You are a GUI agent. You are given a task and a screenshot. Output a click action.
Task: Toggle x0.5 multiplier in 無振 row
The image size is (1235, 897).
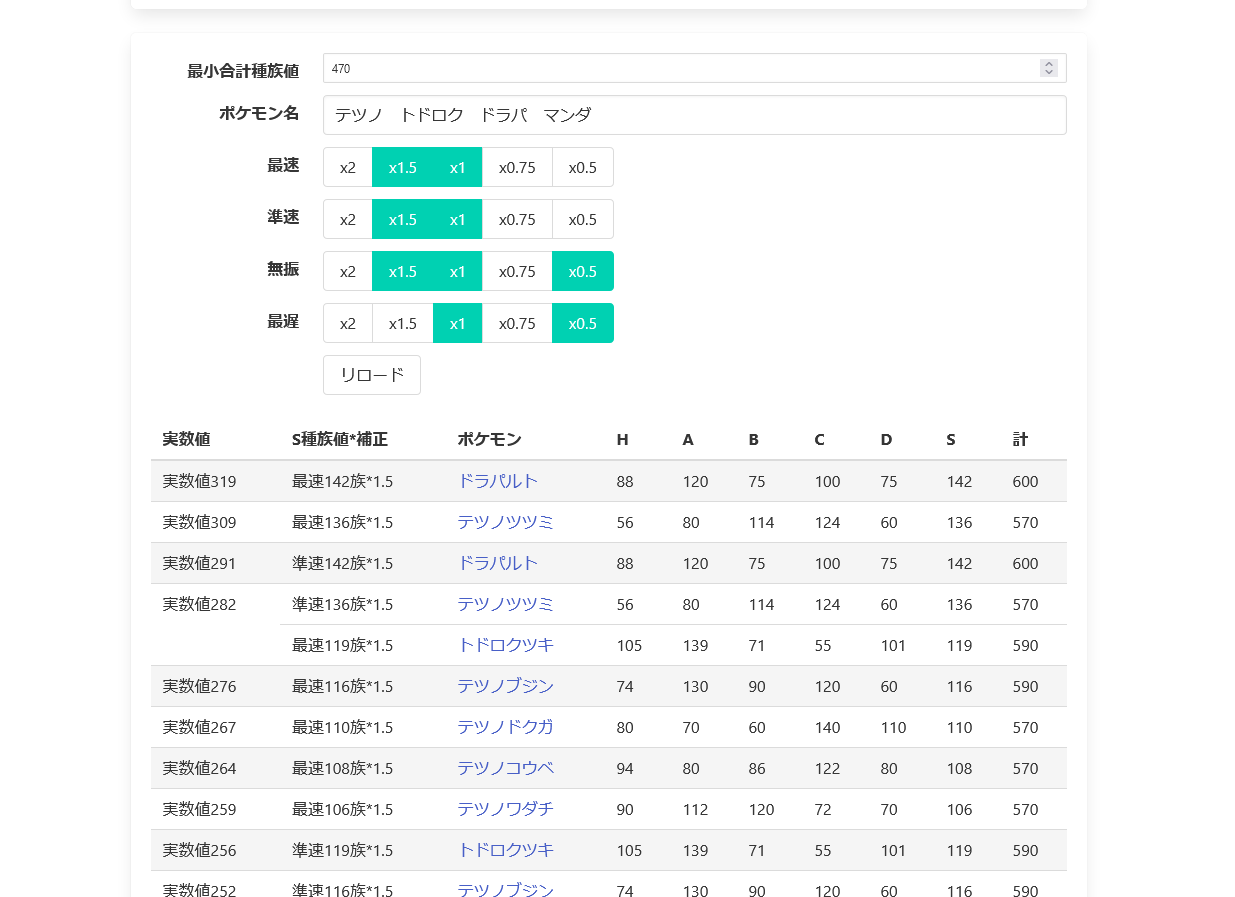coord(583,271)
